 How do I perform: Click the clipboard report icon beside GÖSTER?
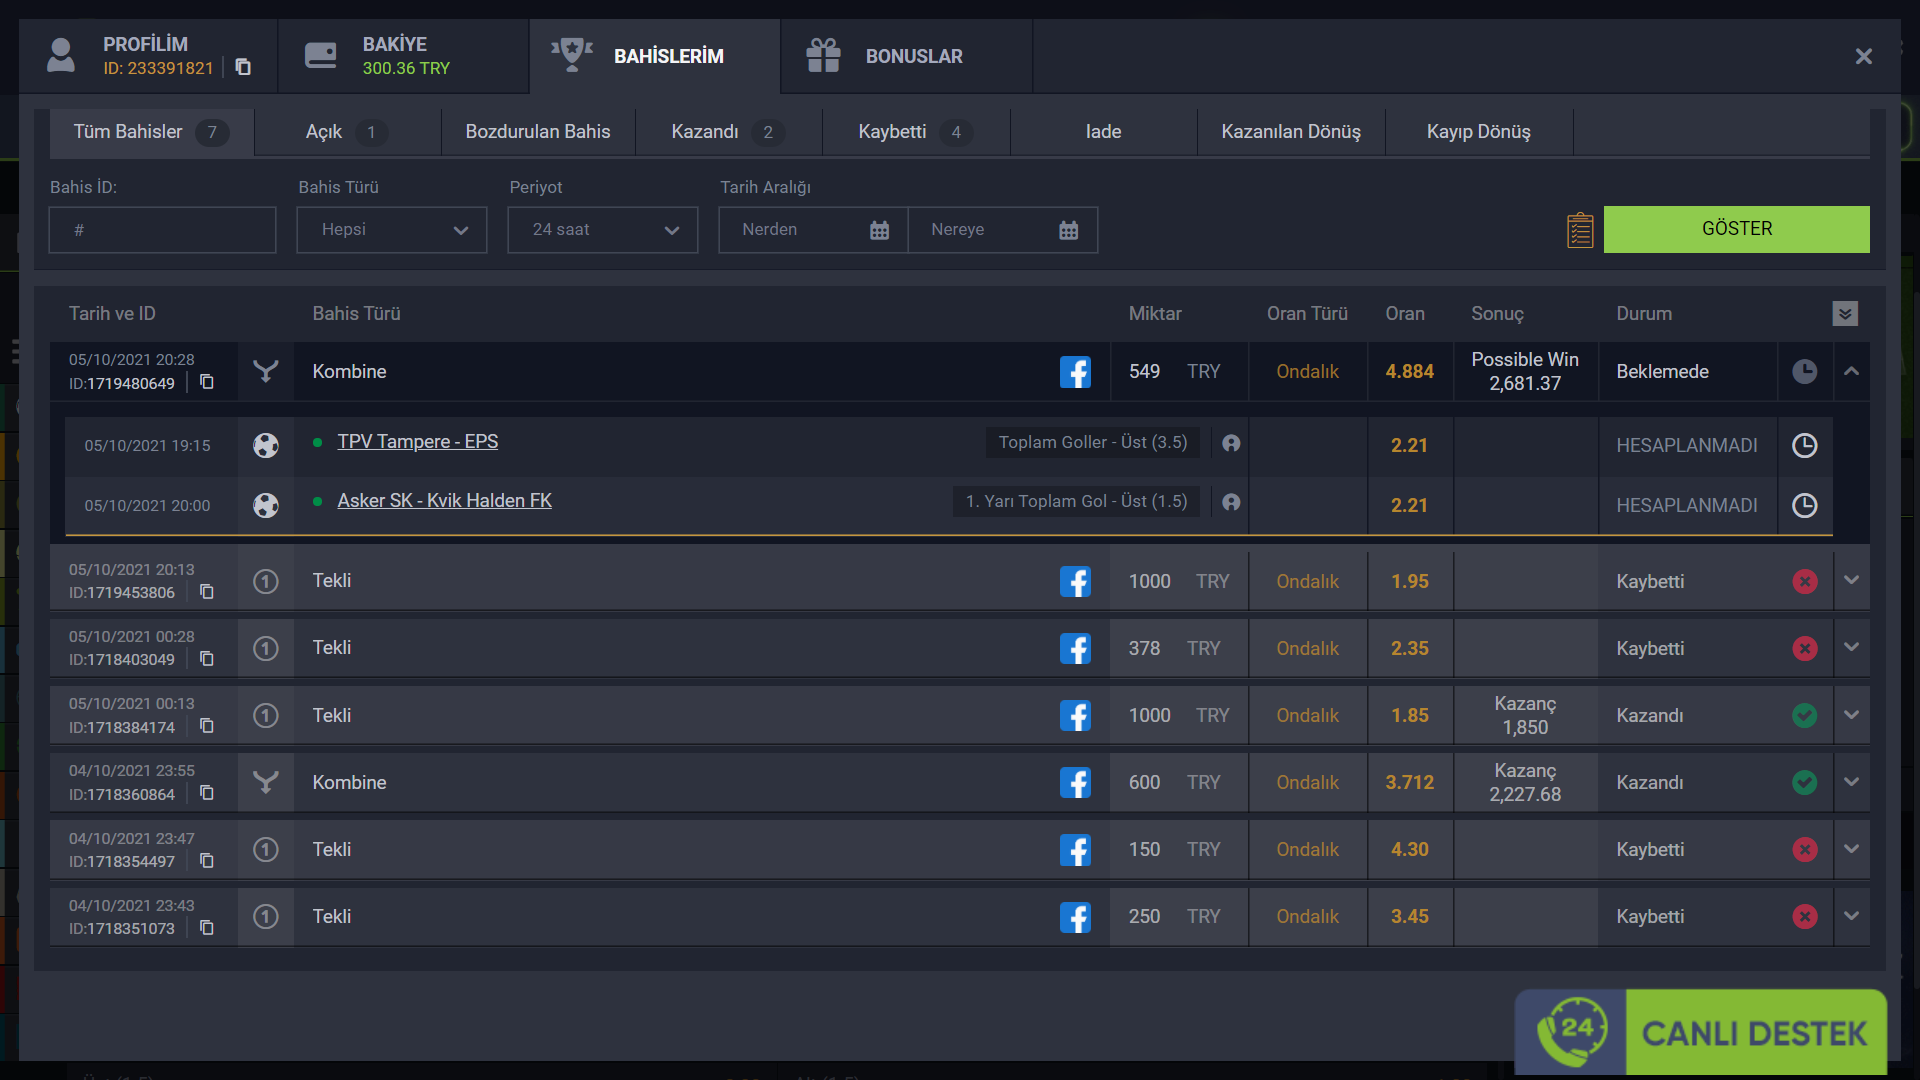1580,230
